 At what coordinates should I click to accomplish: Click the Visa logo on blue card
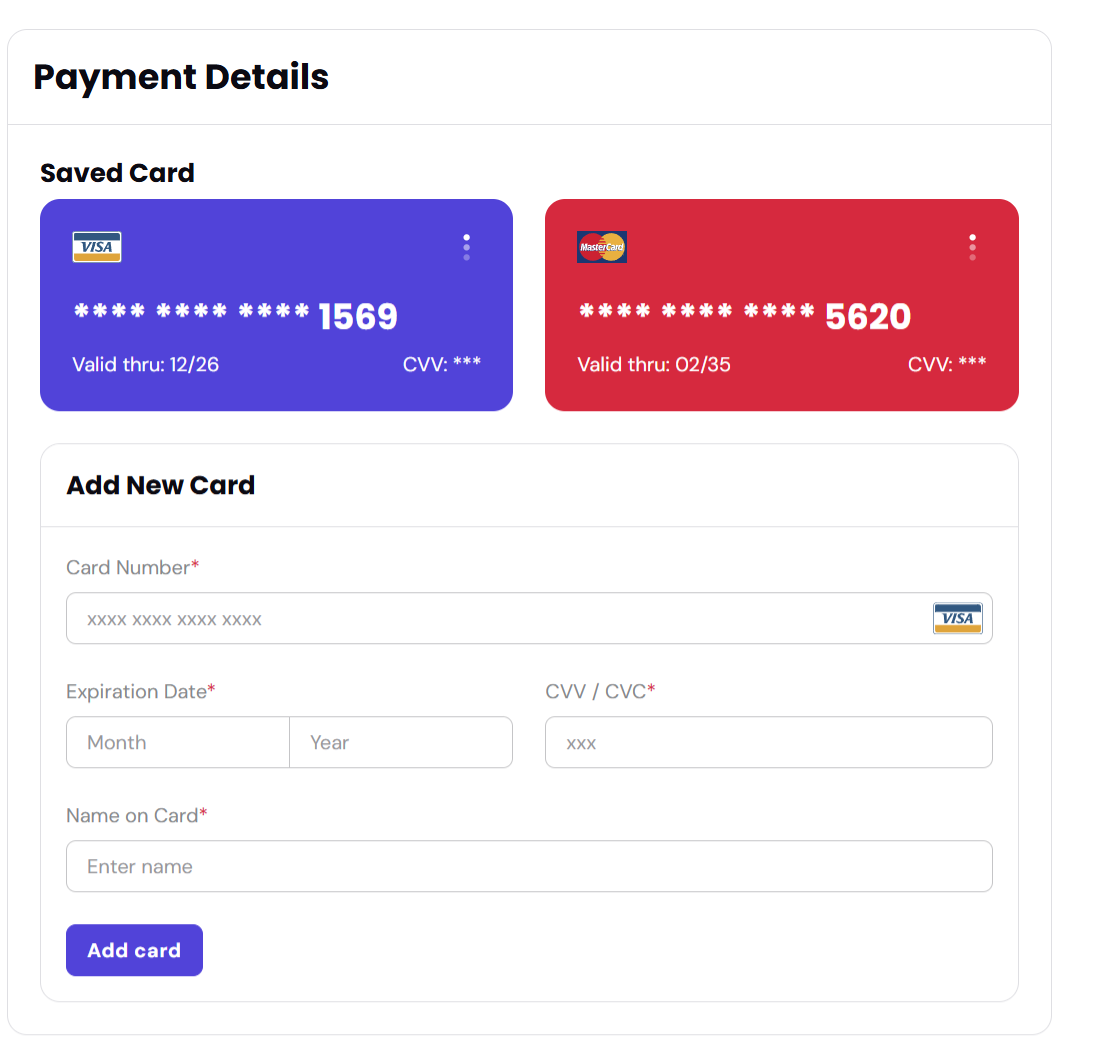pos(97,247)
